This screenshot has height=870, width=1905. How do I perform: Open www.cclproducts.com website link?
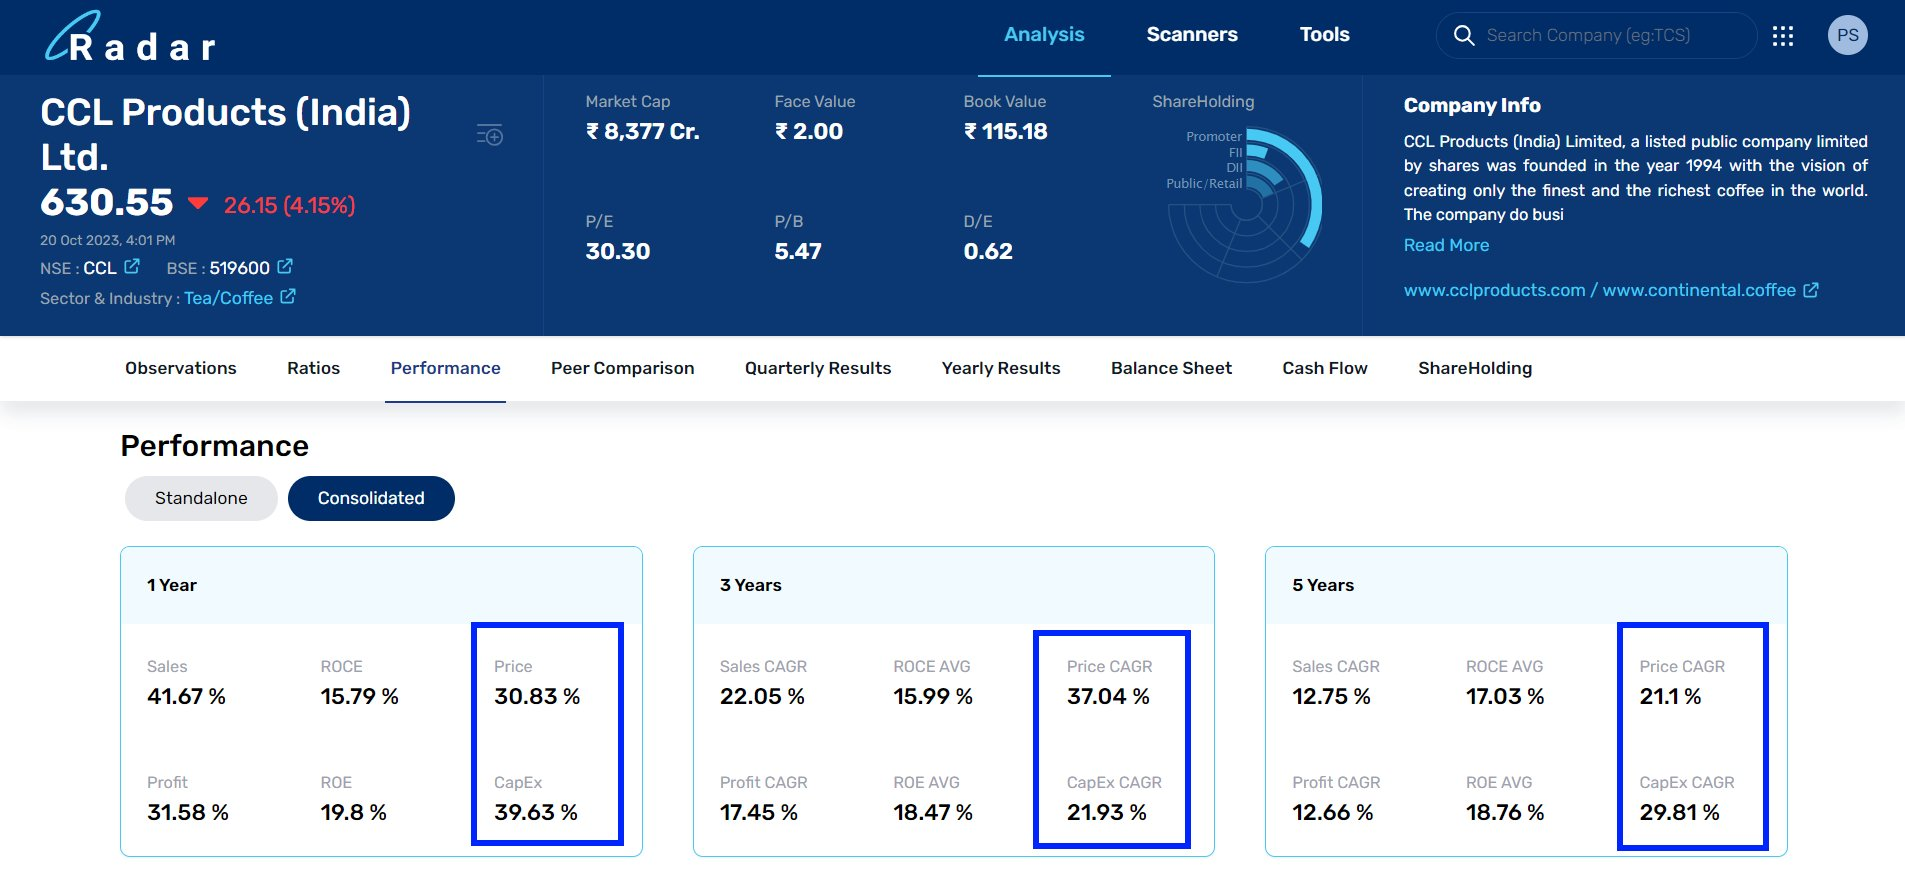click(x=1494, y=290)
